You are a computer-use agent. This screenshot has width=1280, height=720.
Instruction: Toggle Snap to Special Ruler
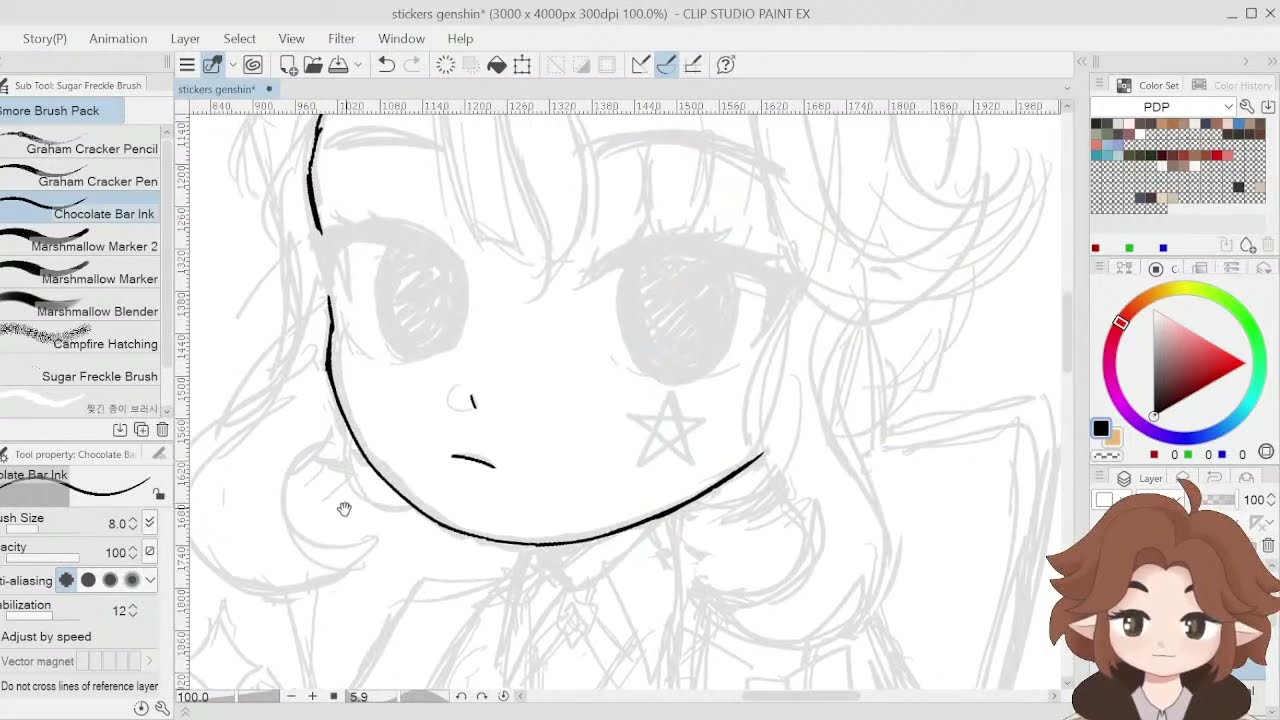pos(666,65)
